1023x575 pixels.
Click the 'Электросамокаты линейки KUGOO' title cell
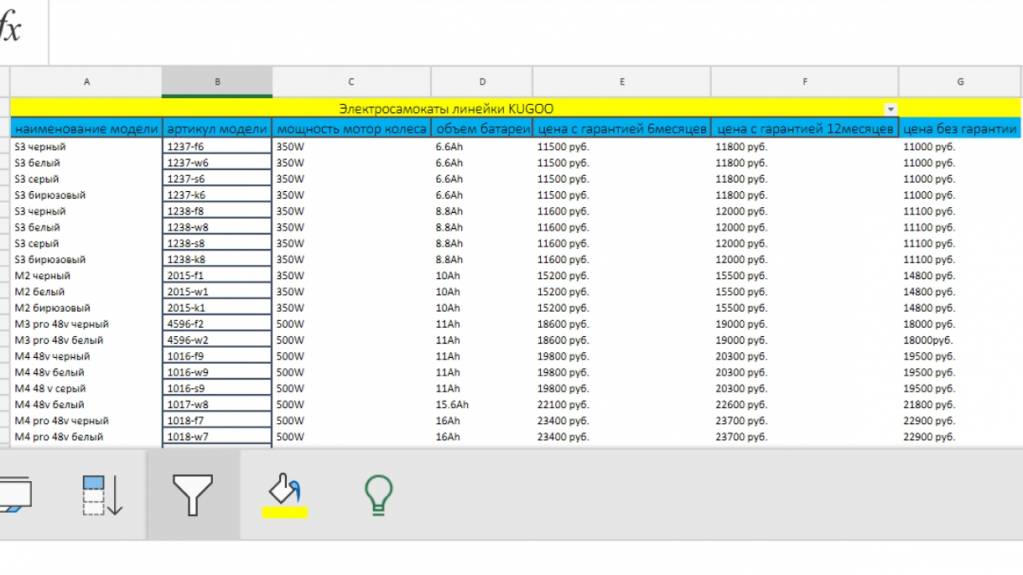(446, 108)
